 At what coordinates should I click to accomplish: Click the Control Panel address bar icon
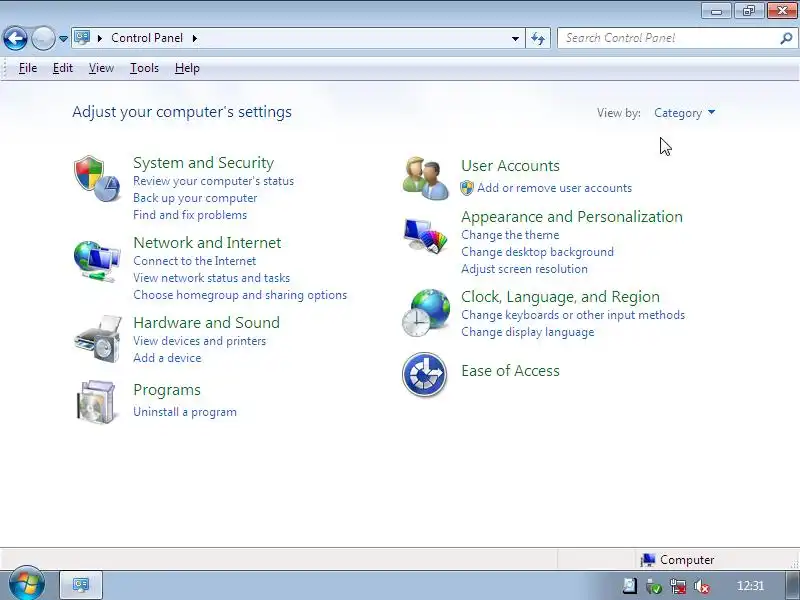click(82, 38)
